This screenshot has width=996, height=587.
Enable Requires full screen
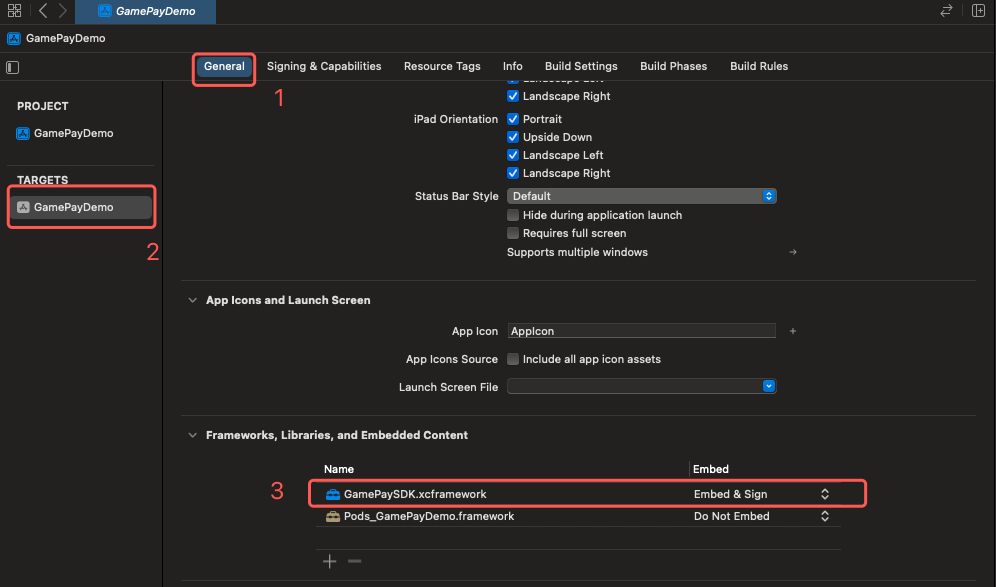tap(513, 233)
